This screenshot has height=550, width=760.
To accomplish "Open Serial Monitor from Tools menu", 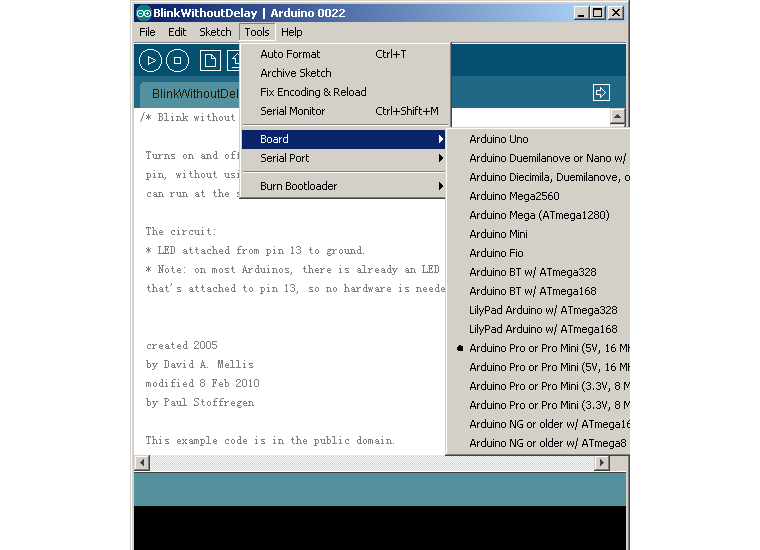I will point(343,111).
